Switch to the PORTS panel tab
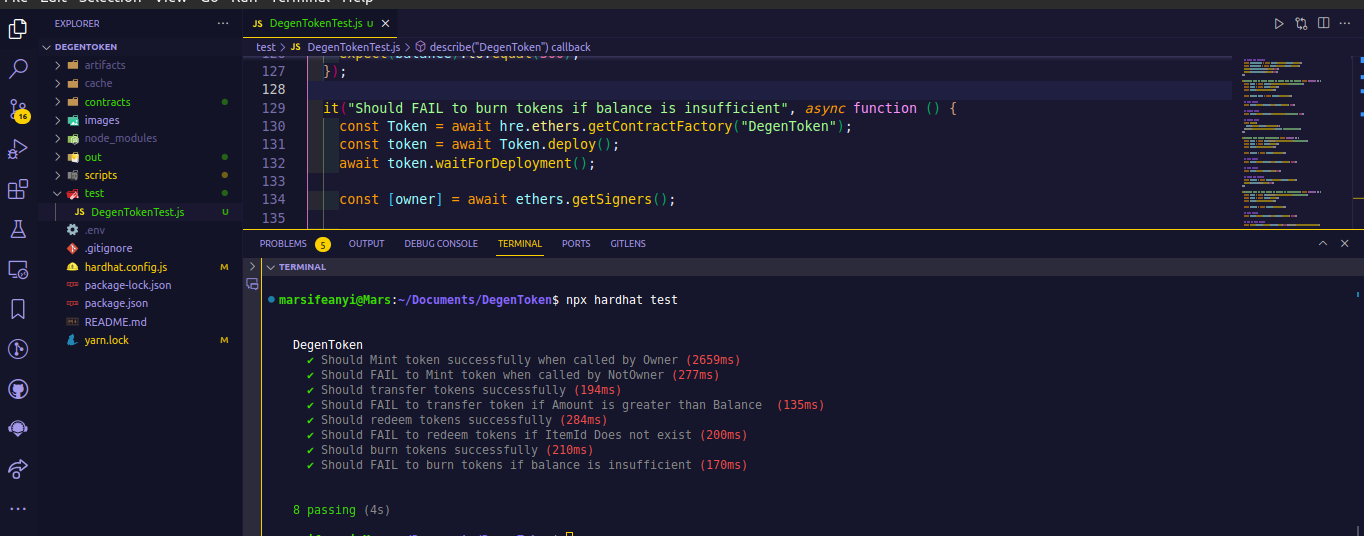The height and width of the screenshot is (536, 1364). [576, 244]
